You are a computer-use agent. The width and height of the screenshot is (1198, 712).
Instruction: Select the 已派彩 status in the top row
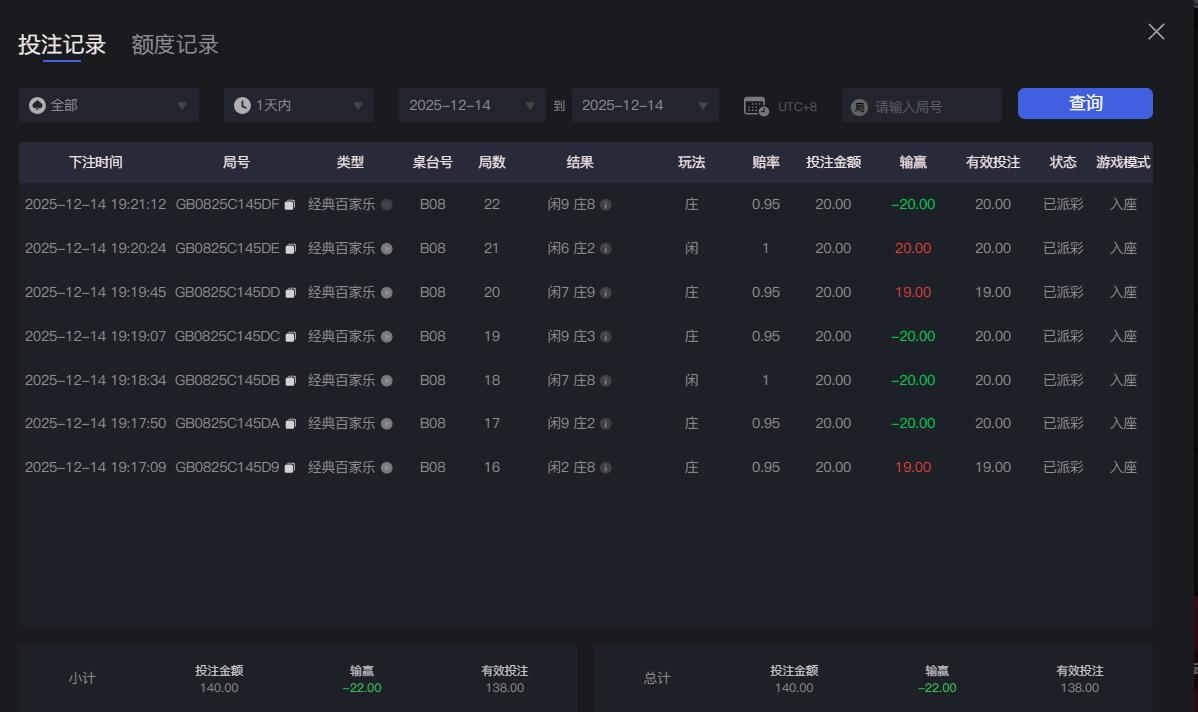(1062, 204)
